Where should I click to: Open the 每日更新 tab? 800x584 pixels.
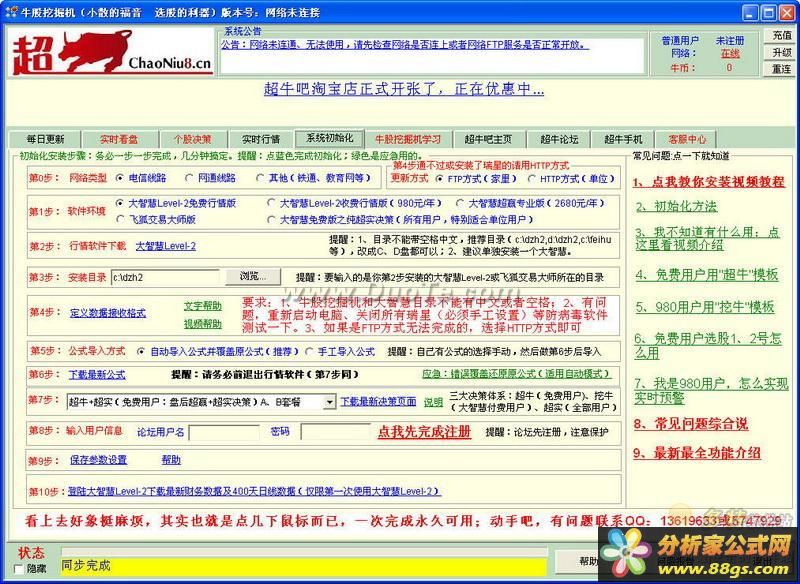click(x=45, y=139)
